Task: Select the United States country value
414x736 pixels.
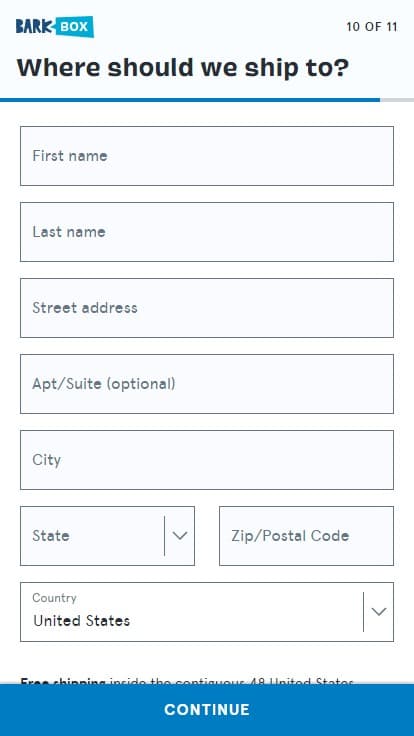Action: [82, 621]
